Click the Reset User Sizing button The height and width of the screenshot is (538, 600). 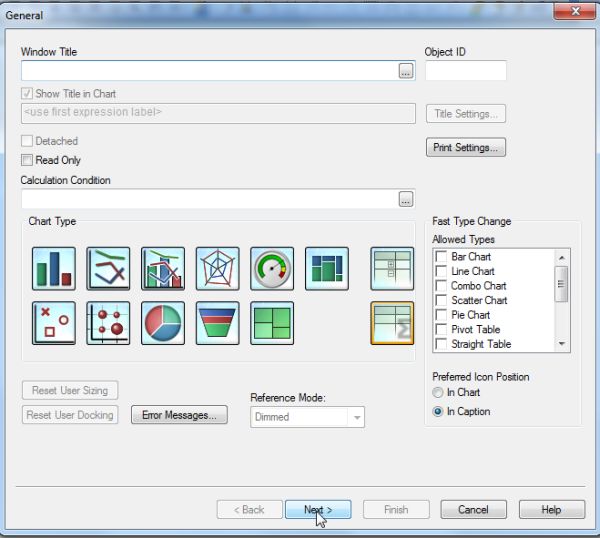pos(70,390)
